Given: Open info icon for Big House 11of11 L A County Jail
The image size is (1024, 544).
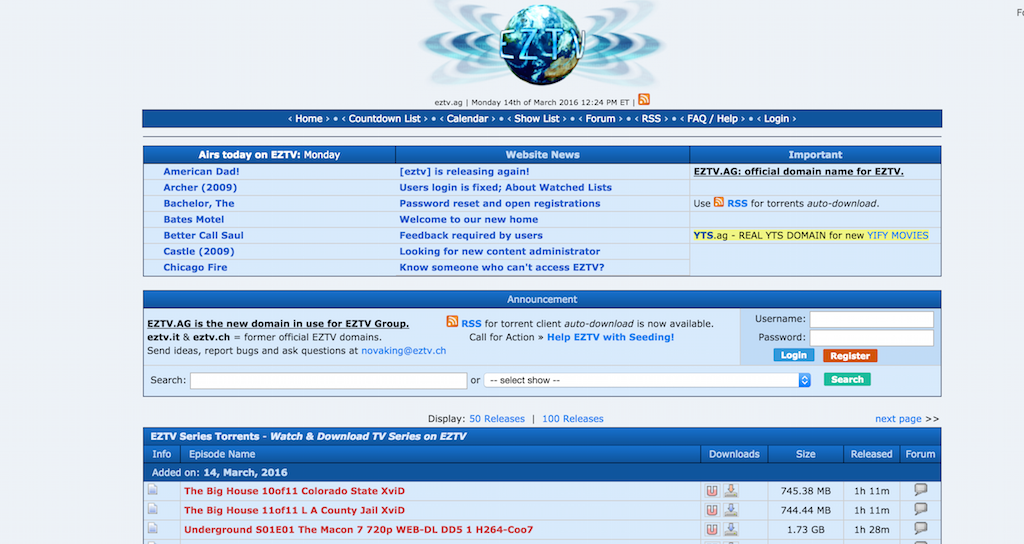Looking at the screenshot, I should (x=153, y=509).
